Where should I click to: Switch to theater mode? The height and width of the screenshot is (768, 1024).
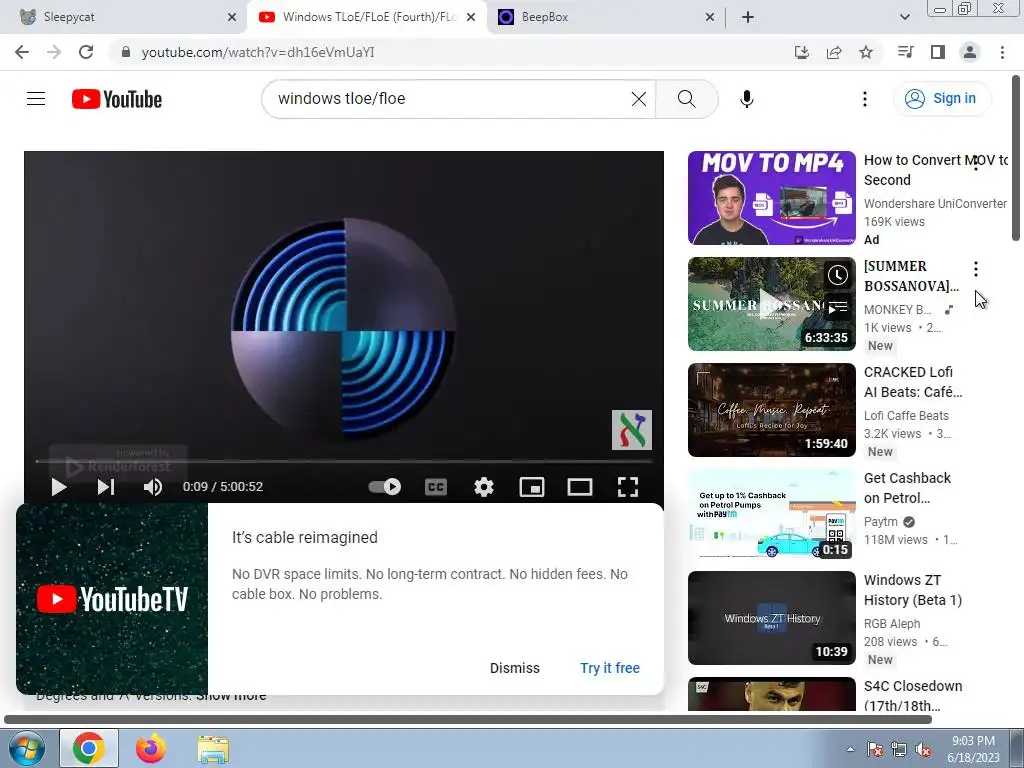pyautogui.click(x=580, y=487)
